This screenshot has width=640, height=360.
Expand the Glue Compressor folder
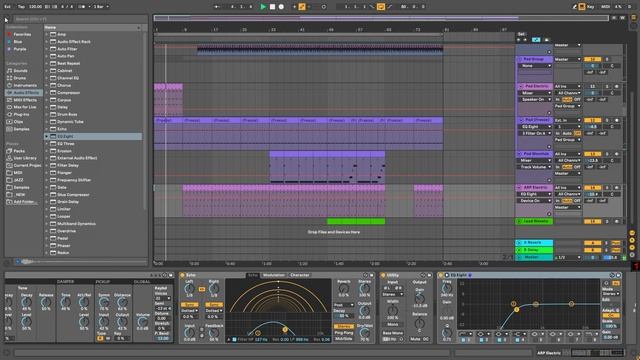pyautogui.click(x=47, y=195)
